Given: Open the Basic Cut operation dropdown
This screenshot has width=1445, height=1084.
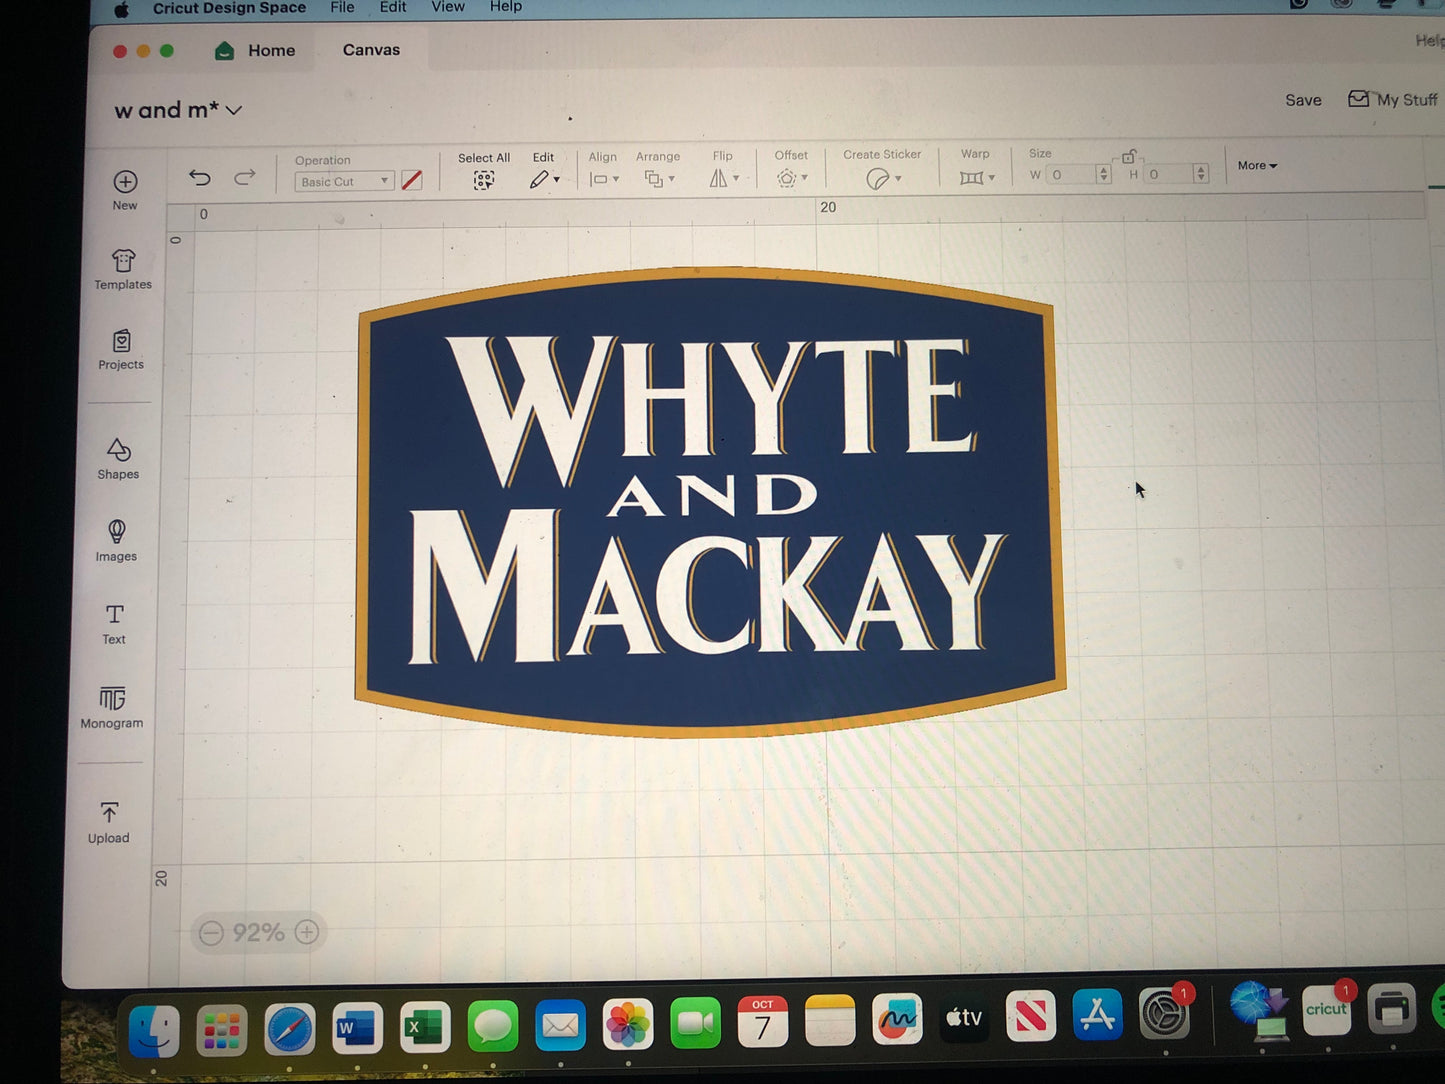Looking at the screenshot, I should 343,181.
